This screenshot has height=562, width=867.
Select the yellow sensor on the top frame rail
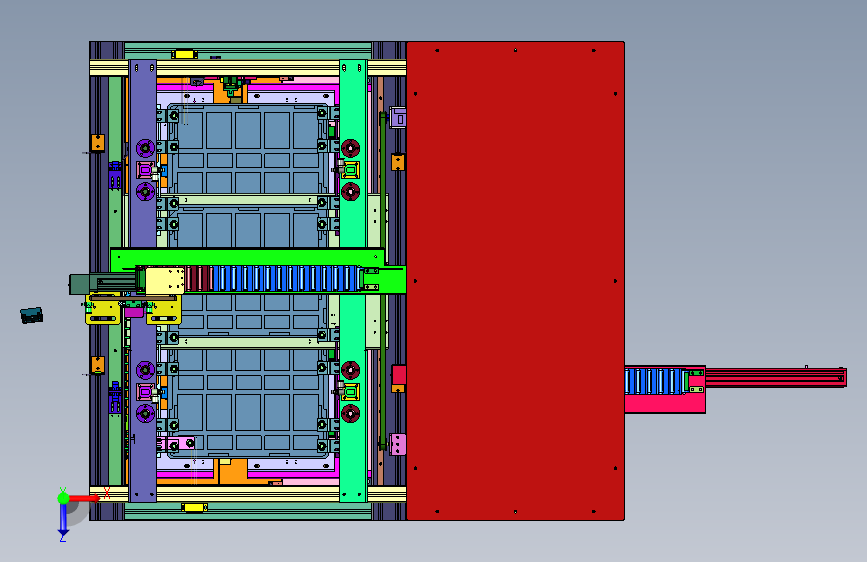pyautogui.click(x=184, y=54)
